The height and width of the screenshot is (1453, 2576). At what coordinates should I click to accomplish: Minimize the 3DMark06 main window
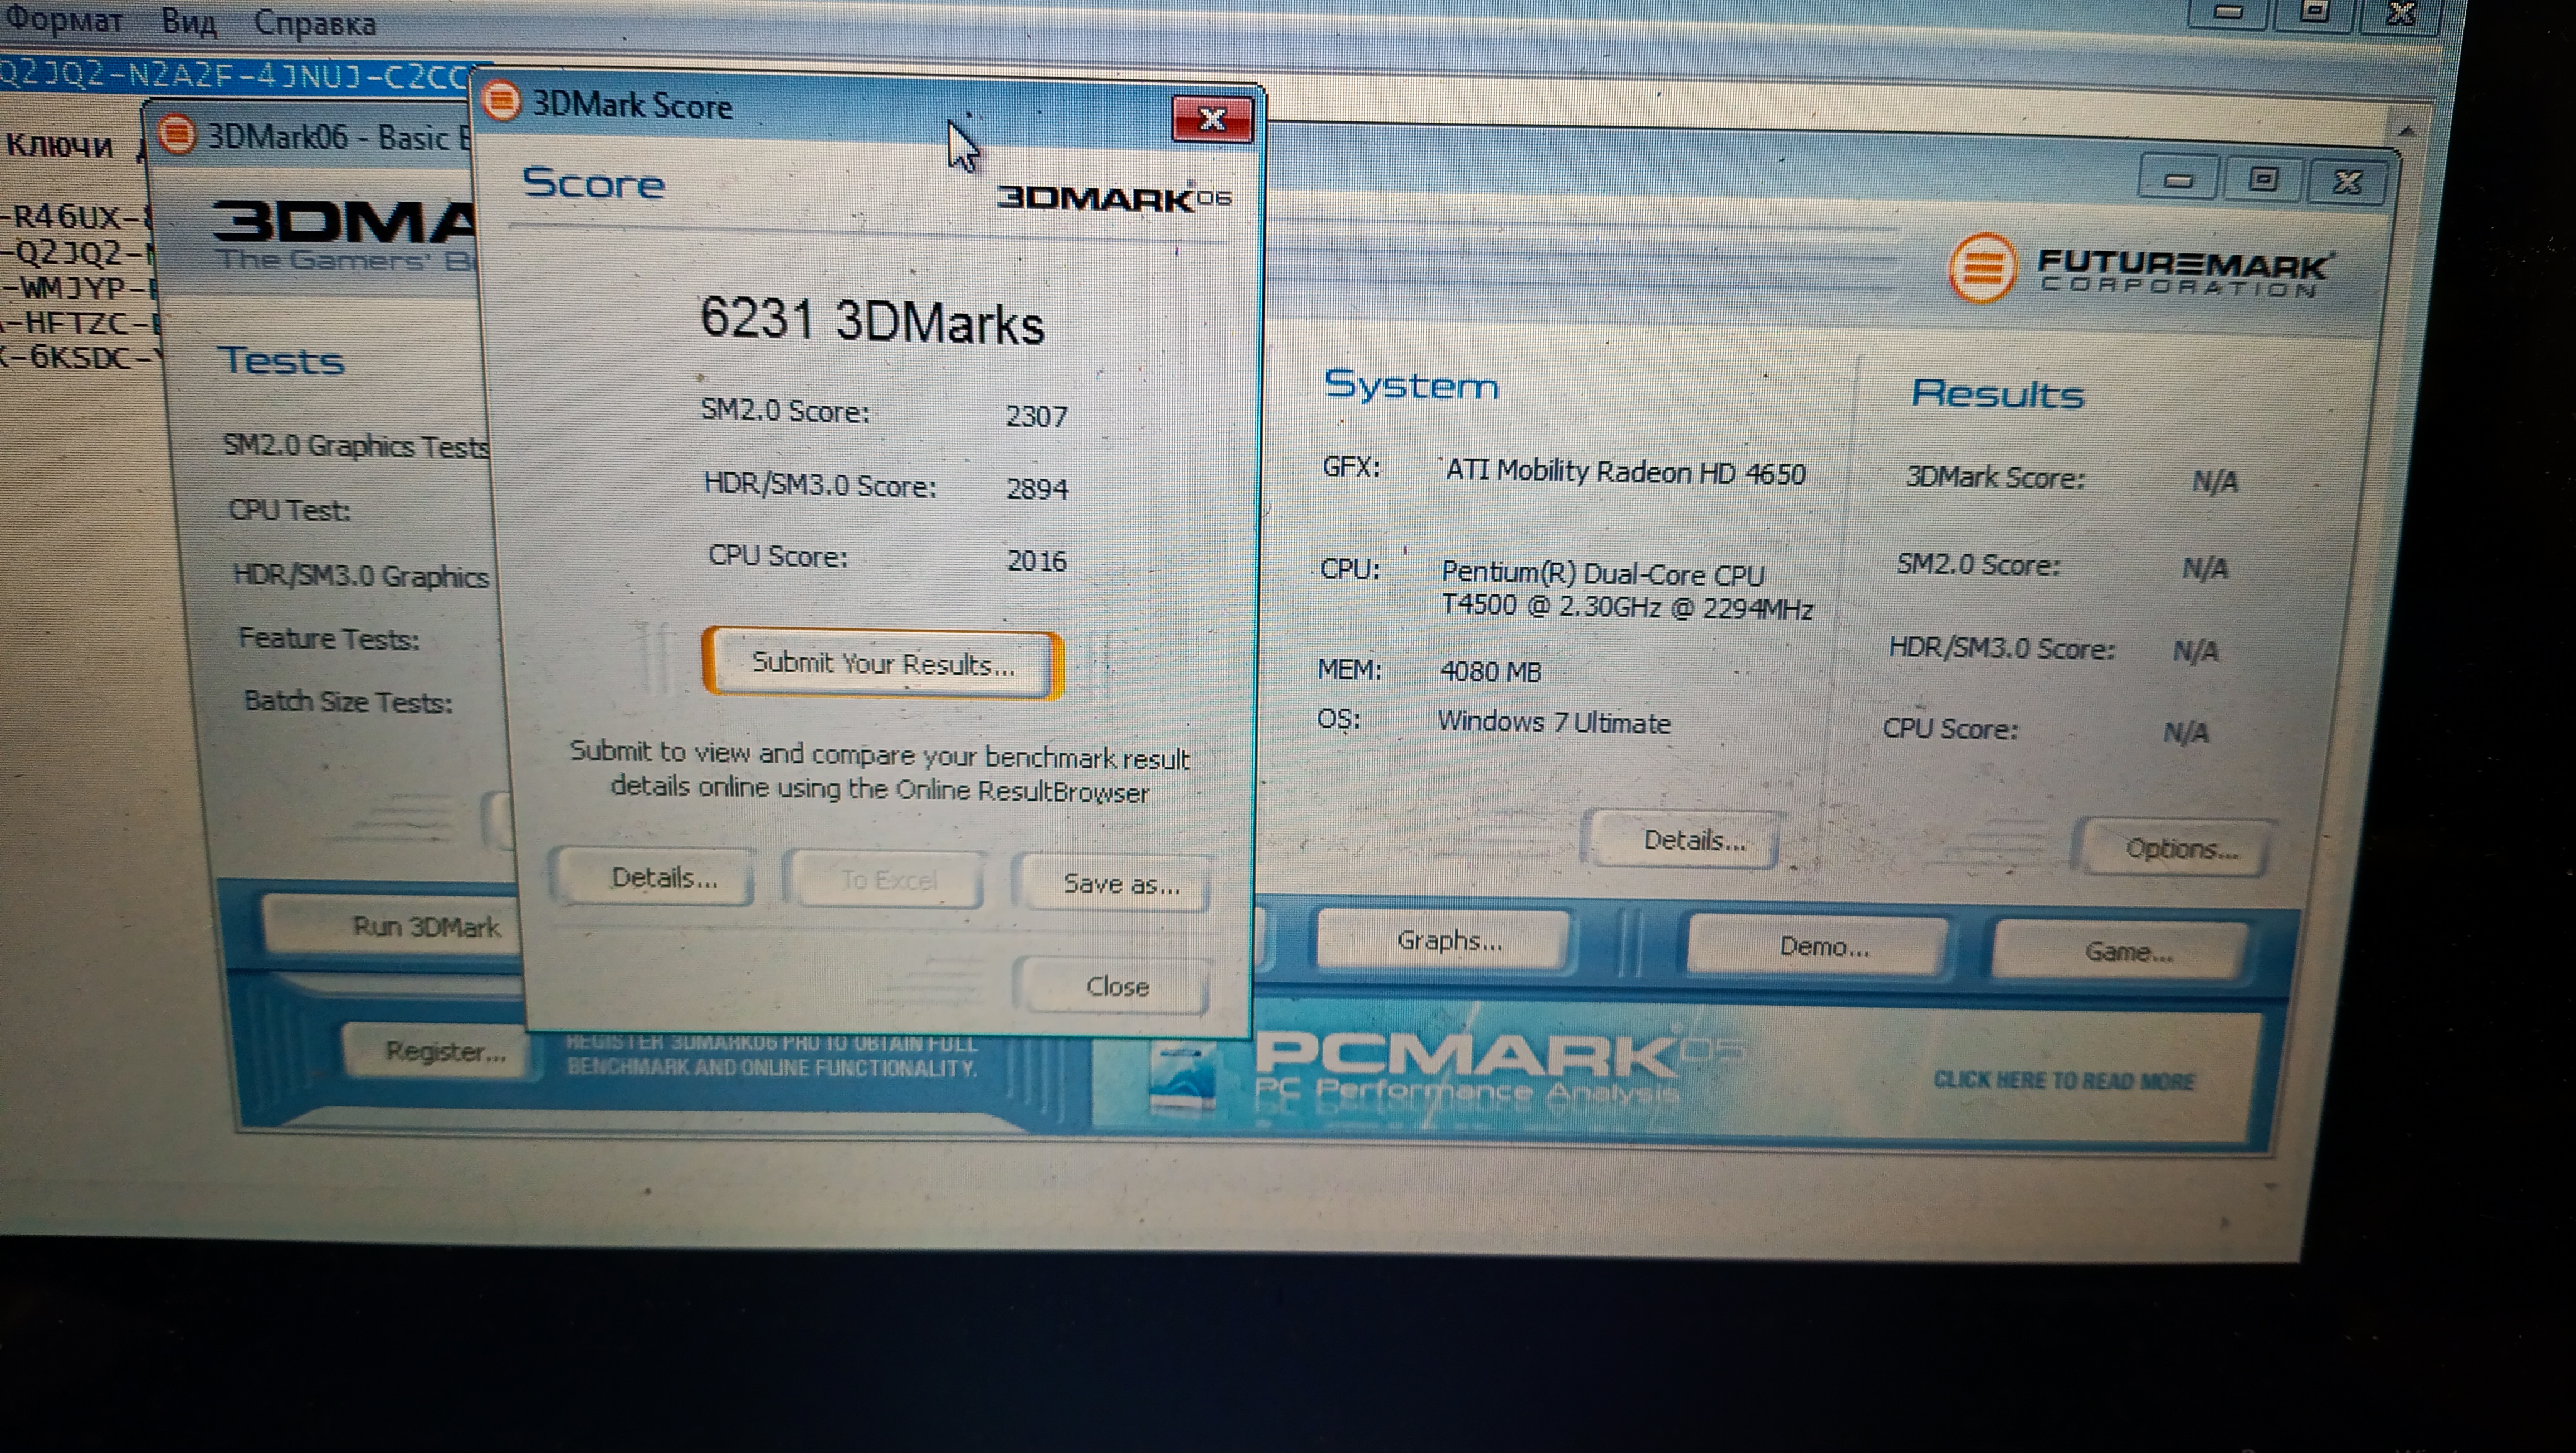[x=2177, y=180]
